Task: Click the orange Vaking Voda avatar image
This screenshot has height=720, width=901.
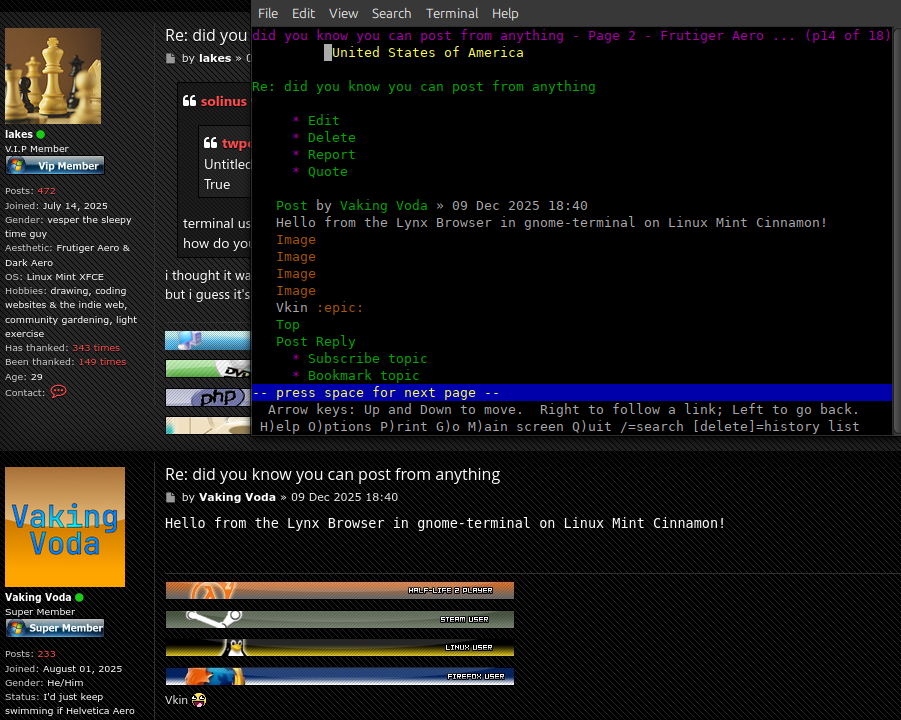Action: (x=65, y=527)
